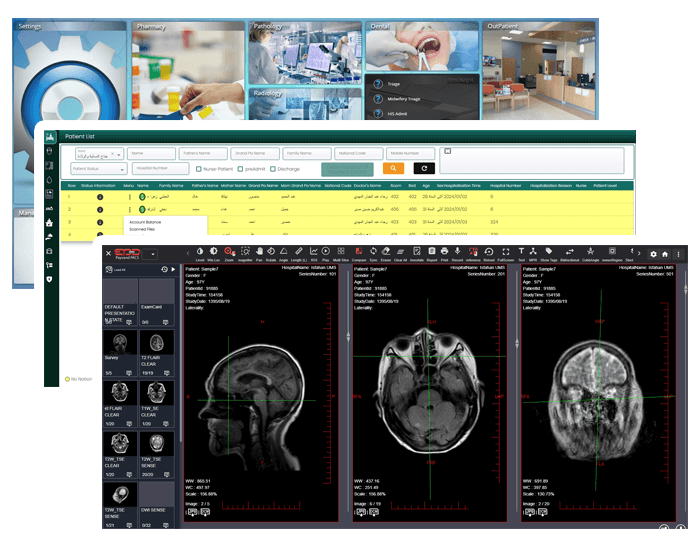The height and width of the screenshot is (542, 700).
Task: Open the Pathology module tile
Action: [x=305, y=52]
